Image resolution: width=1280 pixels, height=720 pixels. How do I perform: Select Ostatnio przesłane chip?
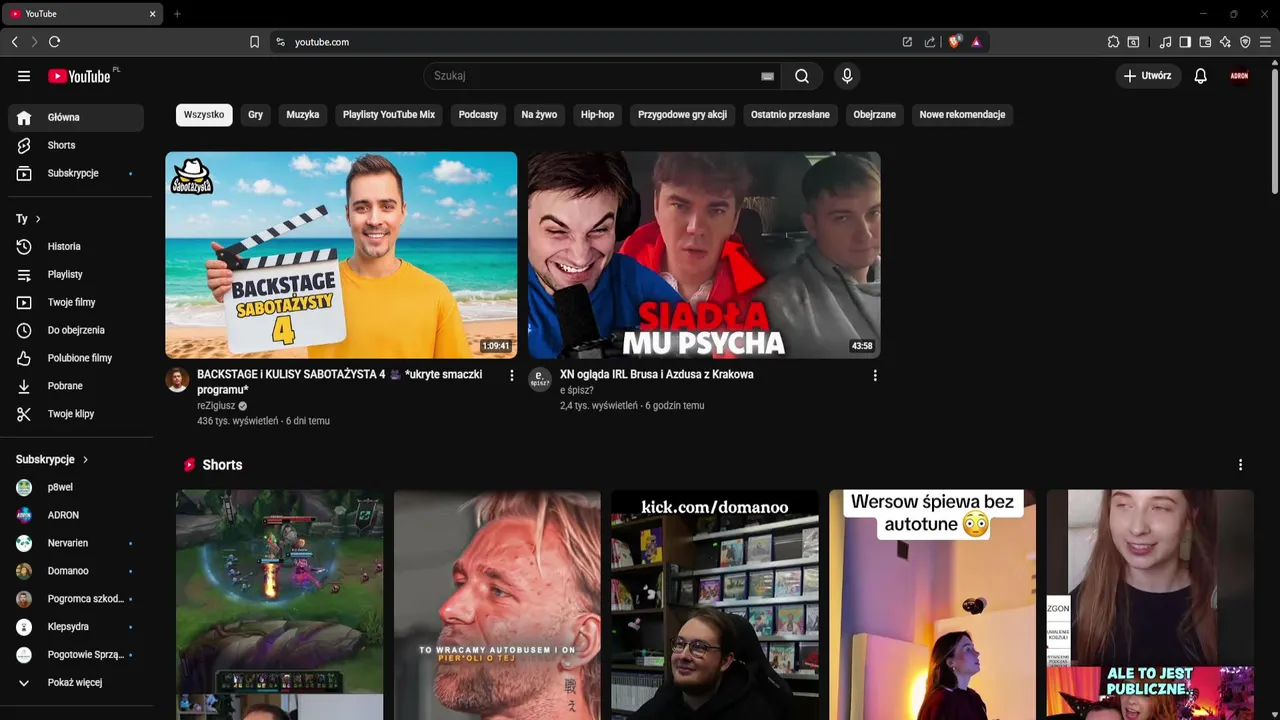(790, 115)
